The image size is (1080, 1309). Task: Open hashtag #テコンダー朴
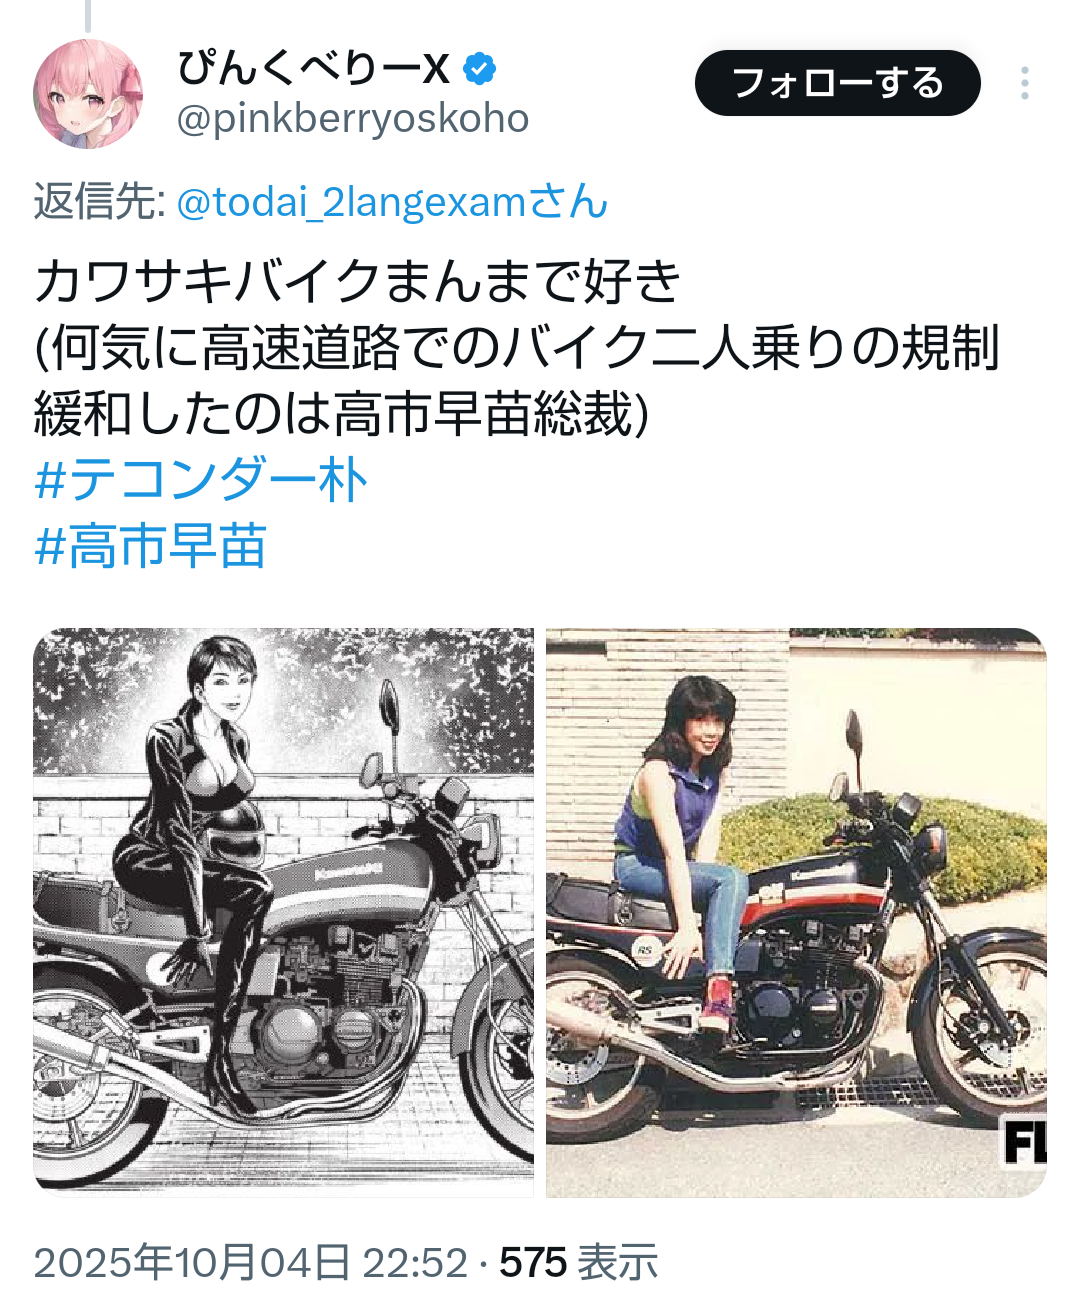pyautogui.click(x=201, y=479)
